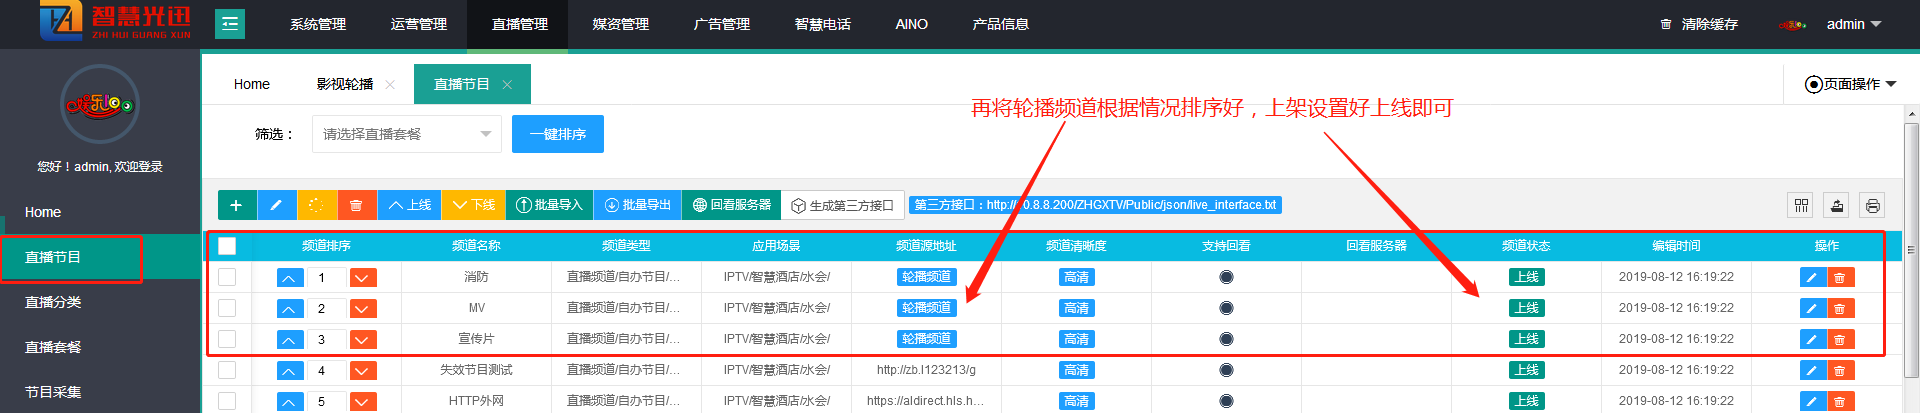Open the column grid filter icon

click(1801, 205)
